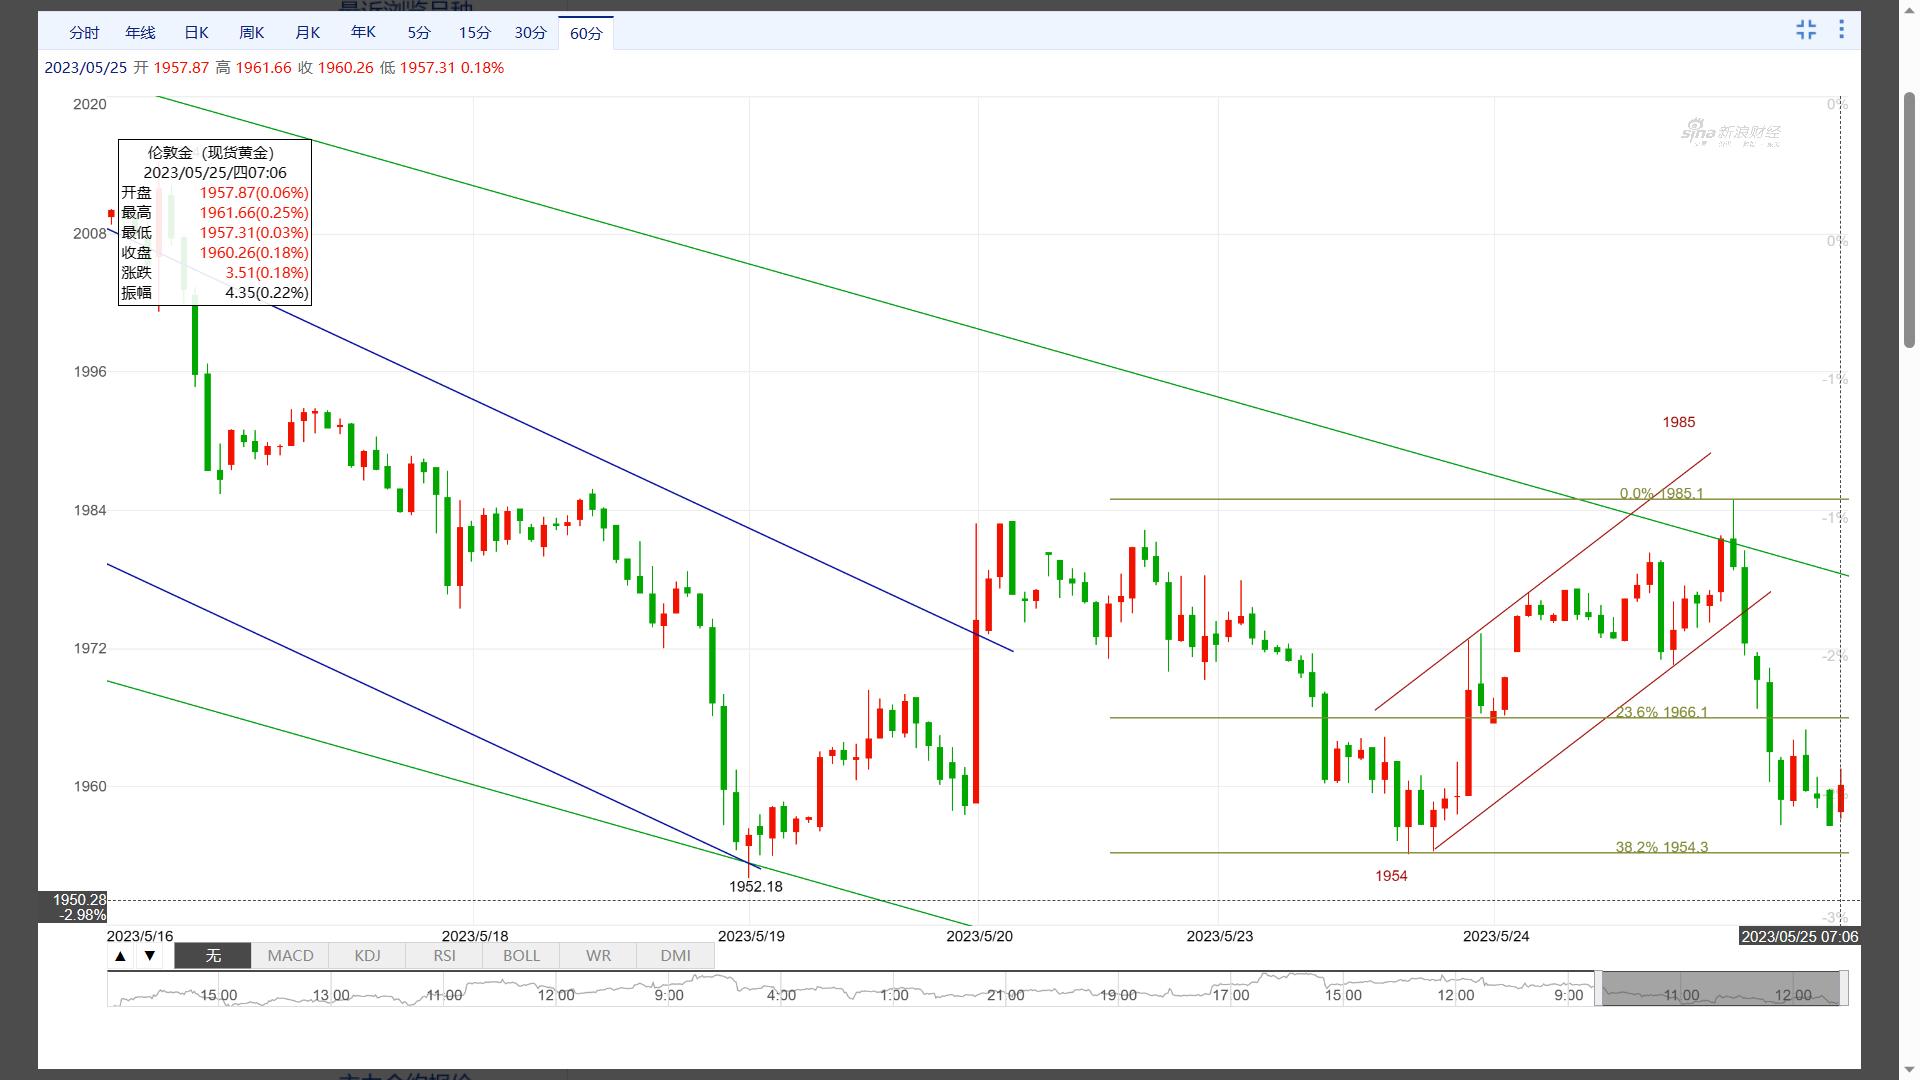Open the 月K monthly chart tab
1920x1080 pixels.
(x=308, y=33)
